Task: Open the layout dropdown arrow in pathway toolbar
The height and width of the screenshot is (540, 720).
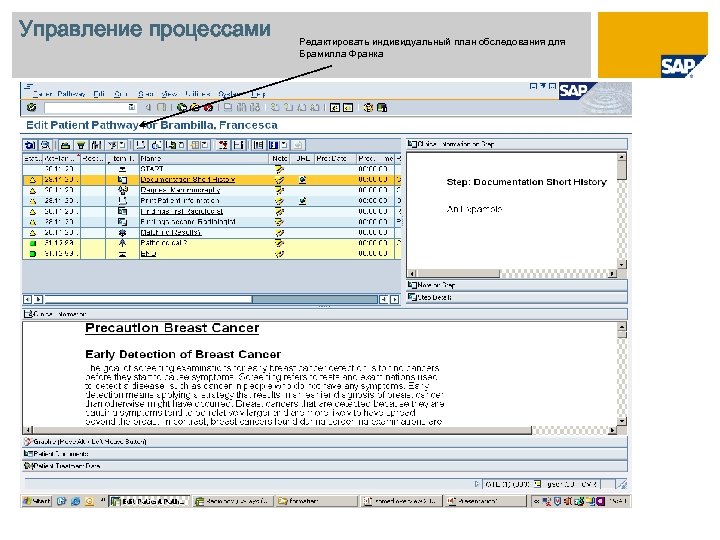Action: click(205, 145)
